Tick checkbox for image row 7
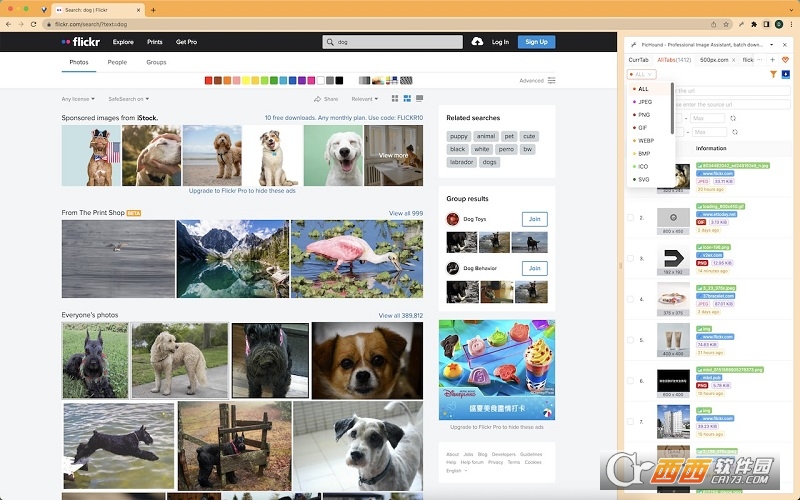The image size is (800, 500). click(631, 422)
